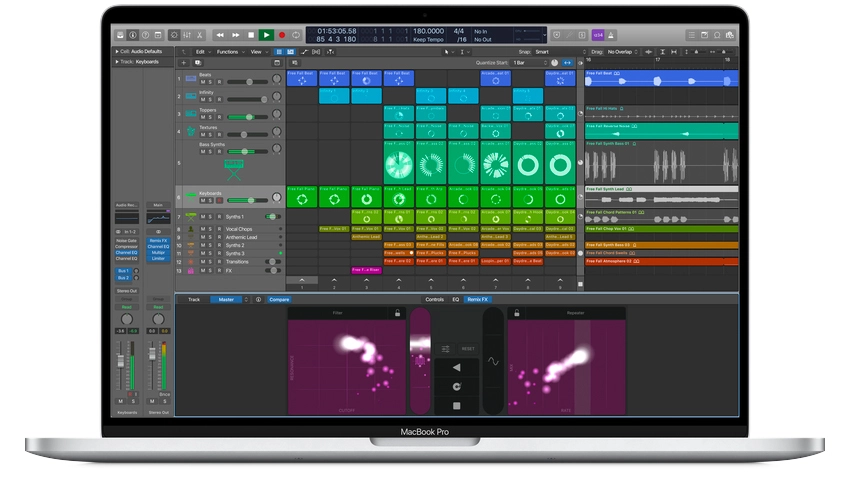The width and height of the screenshot is (850, 478).
Task: Open the Limiter plugin slot
Action: coord(158,259)
